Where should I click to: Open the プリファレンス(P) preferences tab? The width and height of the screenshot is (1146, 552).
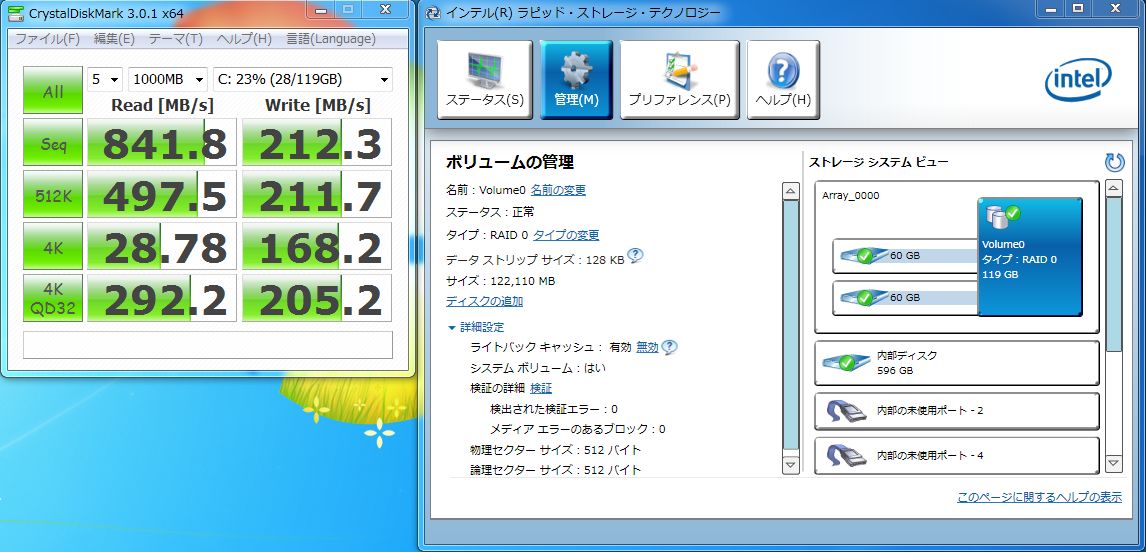(x=680, y=80)
